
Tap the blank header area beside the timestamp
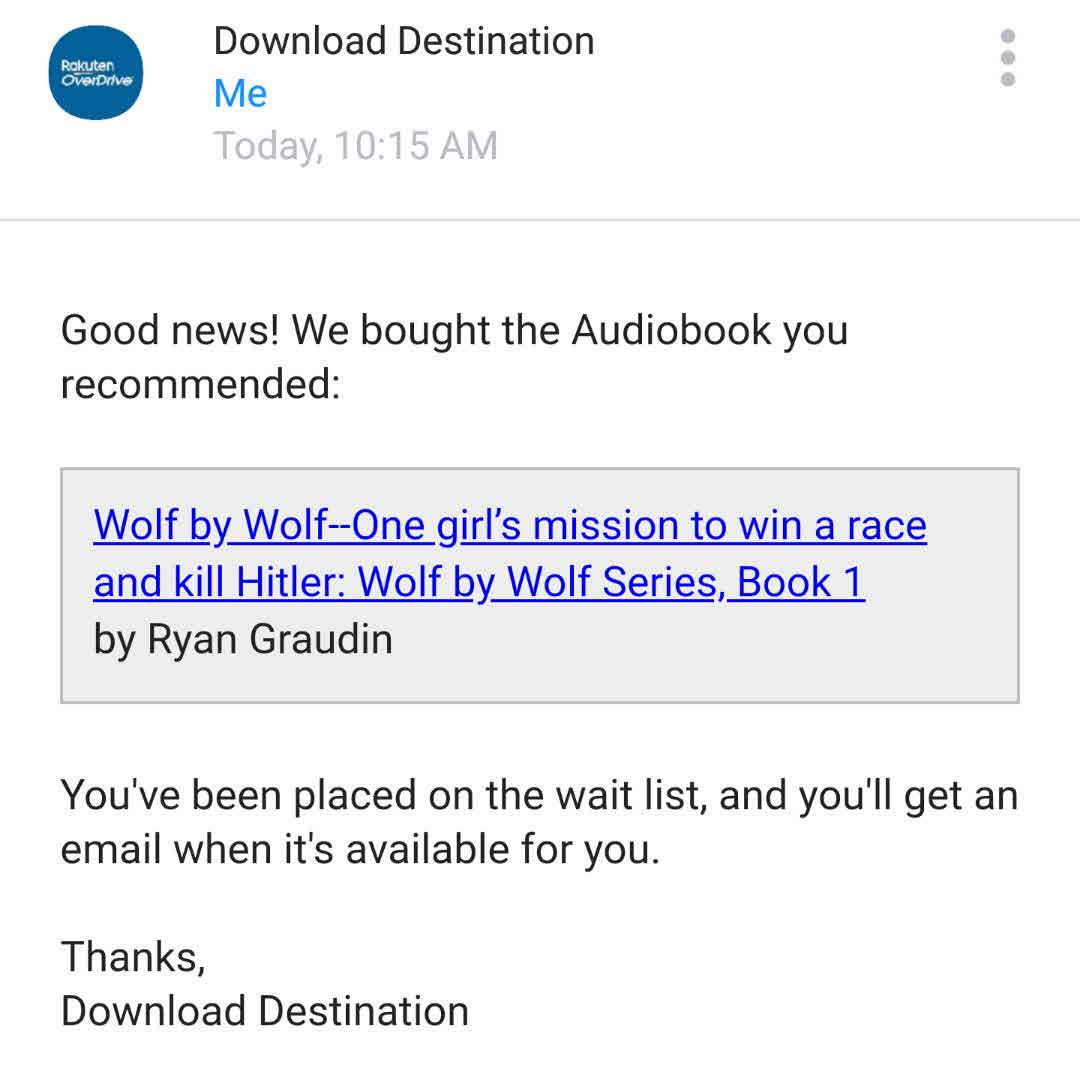(x=750, y=146)
